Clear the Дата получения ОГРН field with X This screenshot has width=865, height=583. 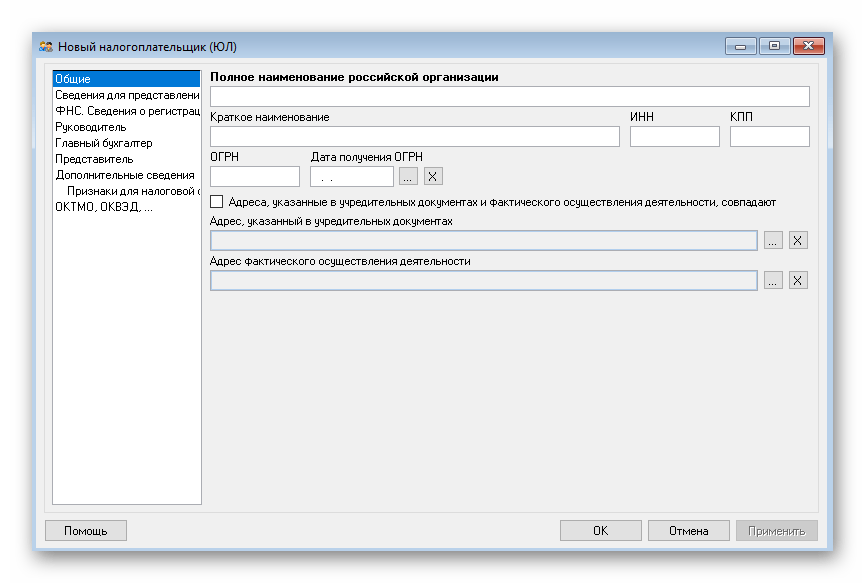coord(433,176)
